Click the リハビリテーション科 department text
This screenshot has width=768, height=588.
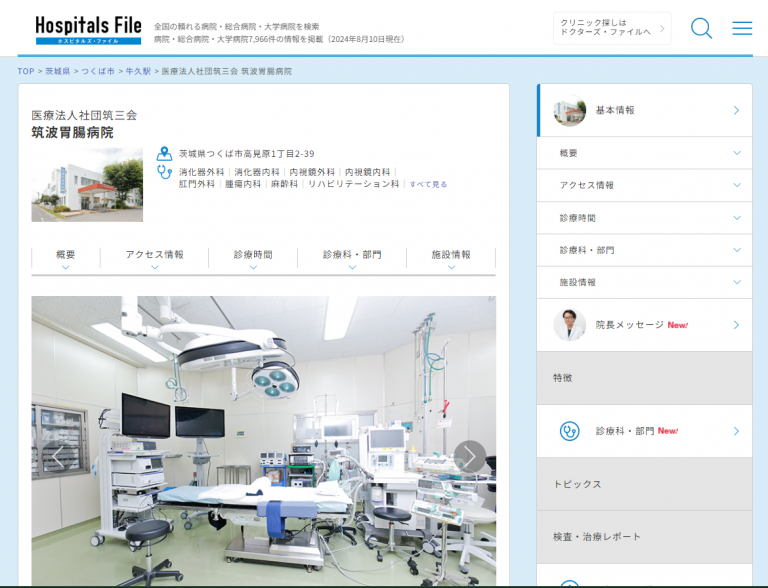354,184
